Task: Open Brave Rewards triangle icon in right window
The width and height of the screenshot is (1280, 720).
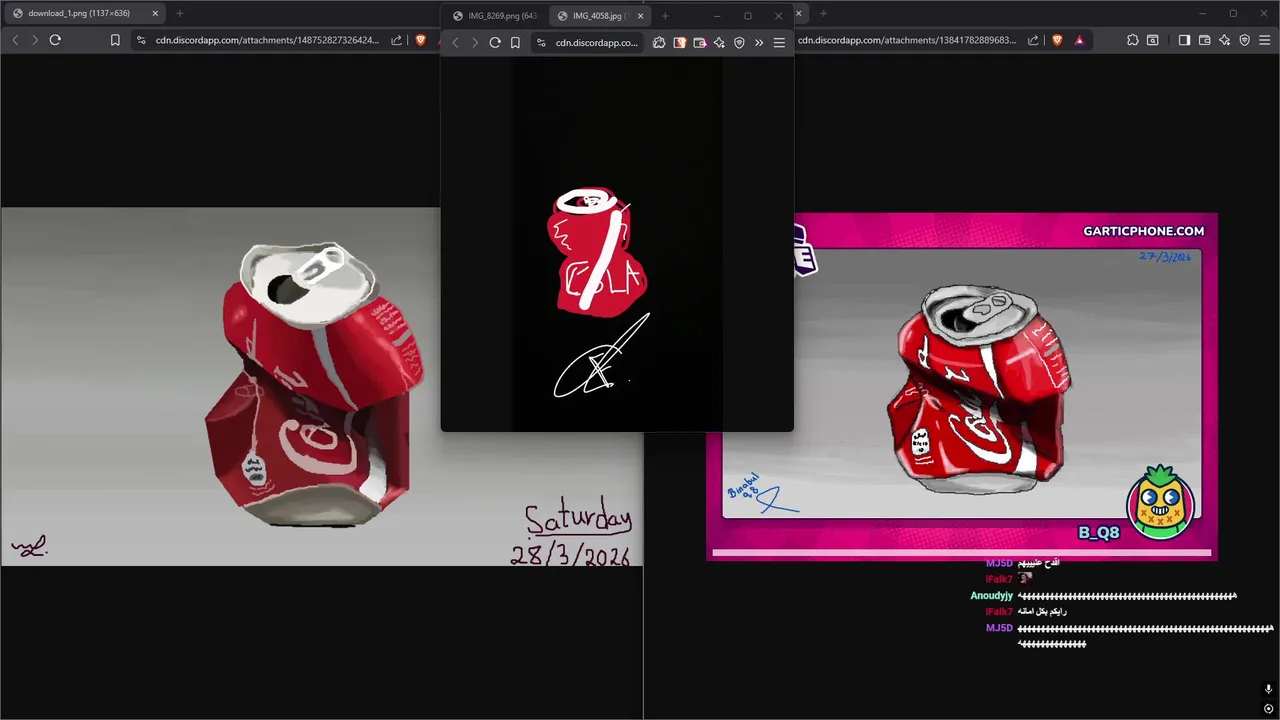Action: pos(1079,40)
